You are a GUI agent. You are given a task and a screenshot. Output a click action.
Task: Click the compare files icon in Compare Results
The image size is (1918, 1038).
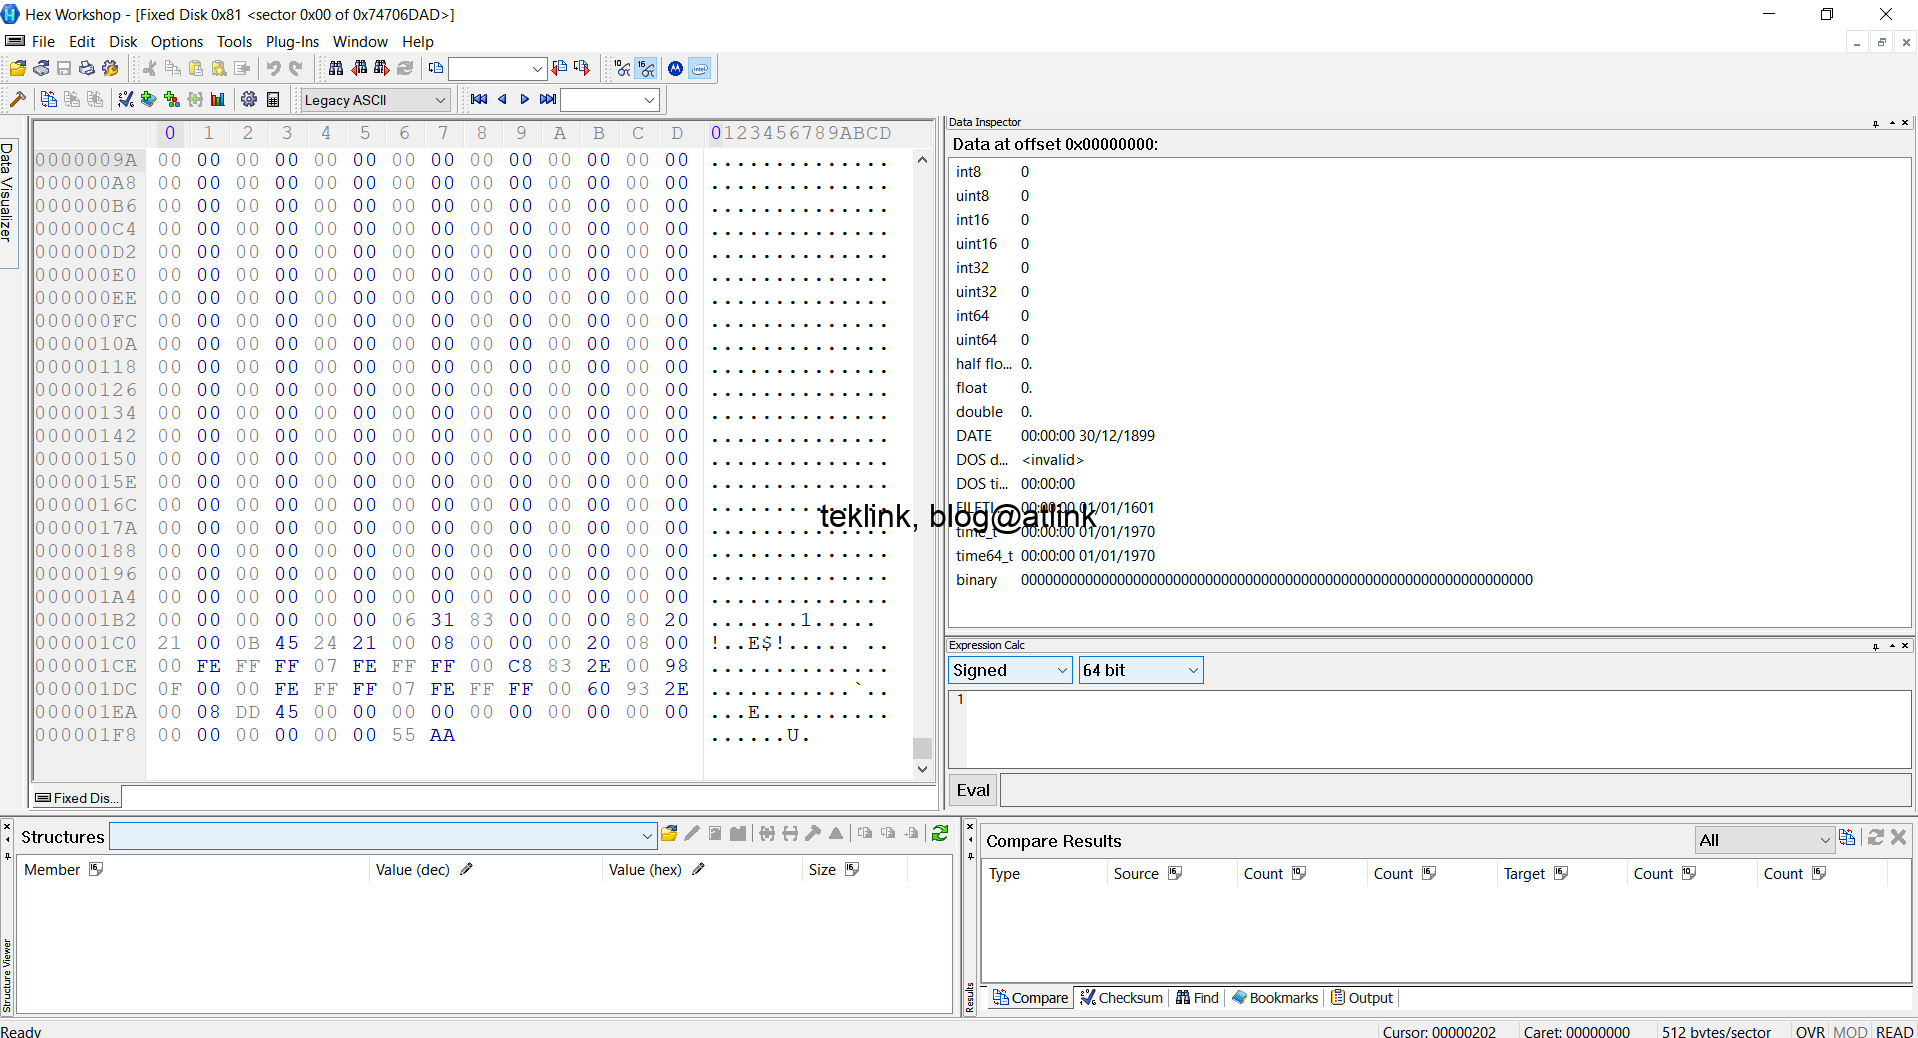[x=1847, y=837]
